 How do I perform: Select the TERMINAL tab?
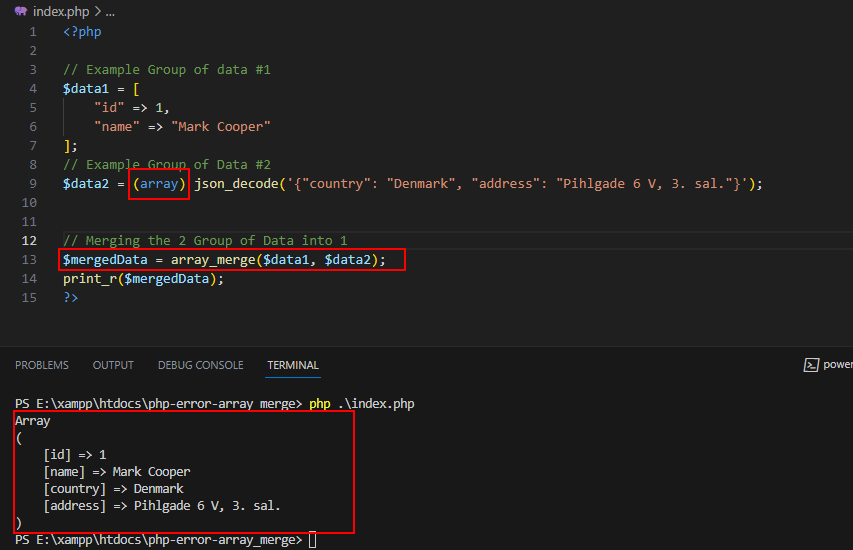pyautogui.click(x=293, y=365)
